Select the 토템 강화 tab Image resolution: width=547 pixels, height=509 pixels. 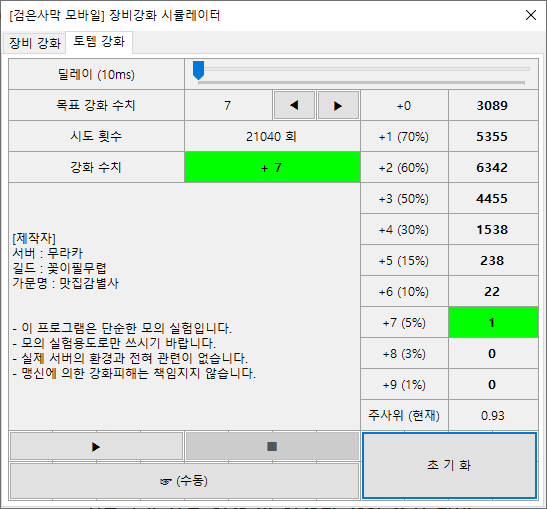[99, 42]
